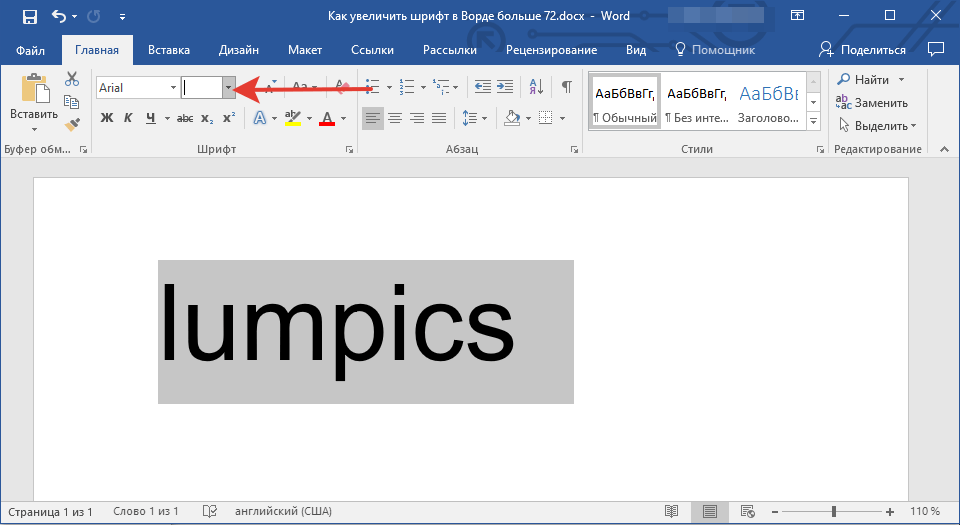Select the Format Painter brush icon
960x525 pixels.
[x=72, y=124]
